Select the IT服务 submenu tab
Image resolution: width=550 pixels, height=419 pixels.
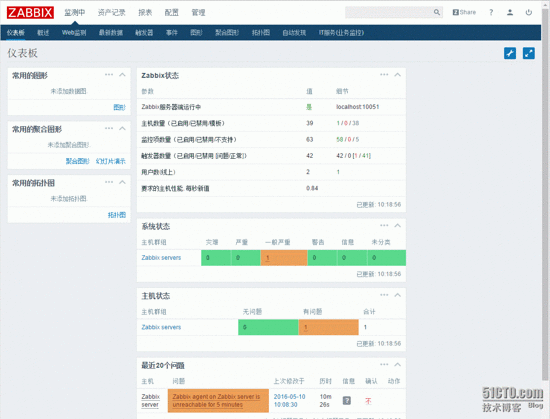pyautogui.click(x=341, y=33)
